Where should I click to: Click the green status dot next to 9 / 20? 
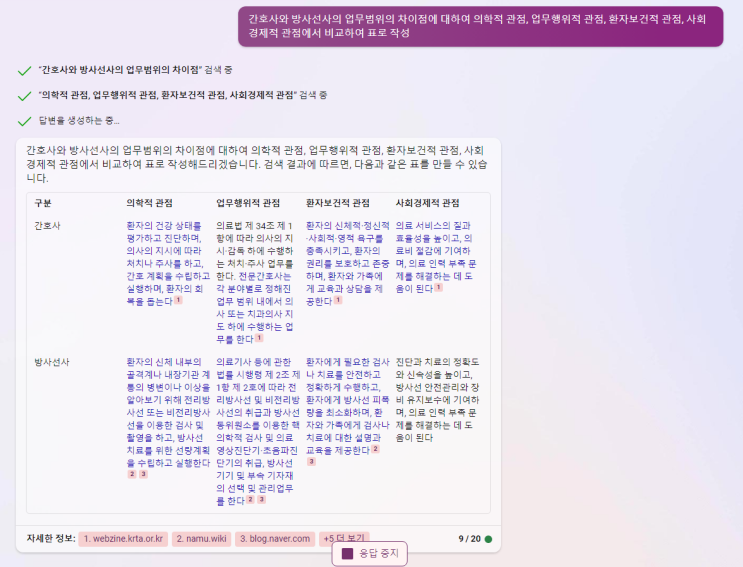pyautogui.click(x=488, y=539)
